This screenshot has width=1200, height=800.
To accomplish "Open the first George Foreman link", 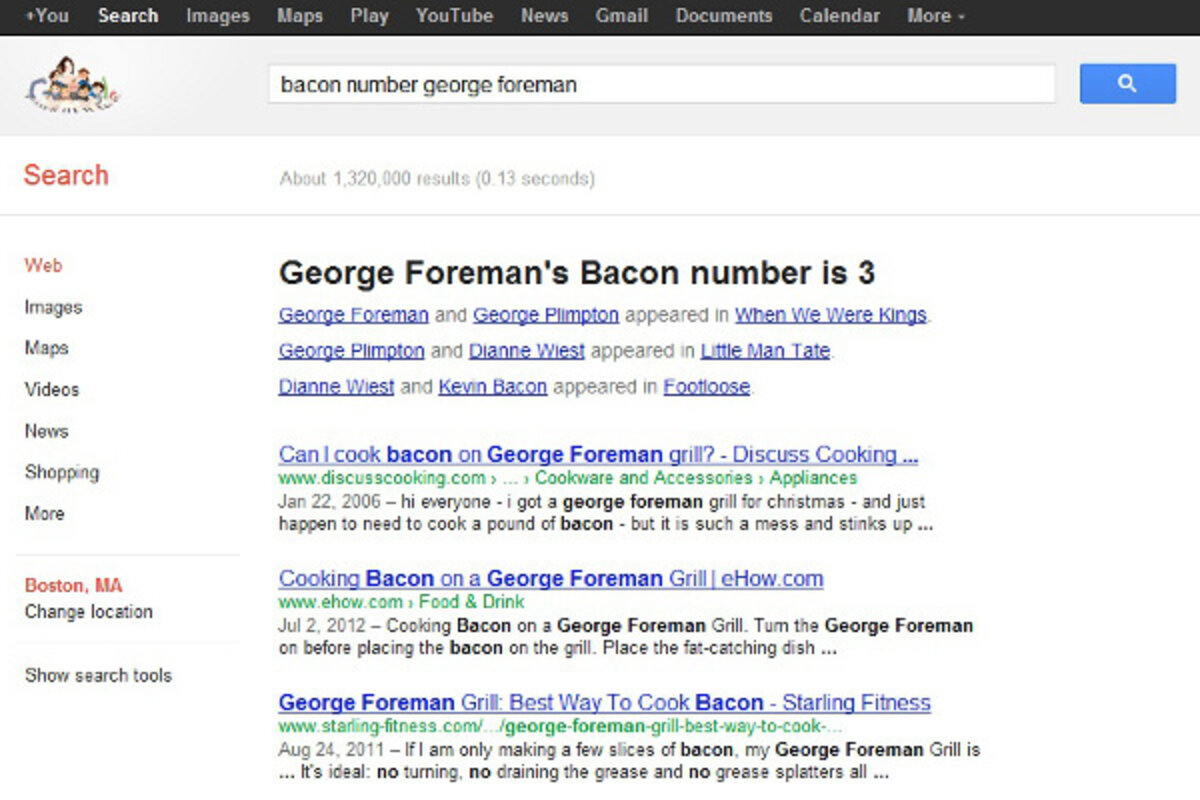I will 353,315.
